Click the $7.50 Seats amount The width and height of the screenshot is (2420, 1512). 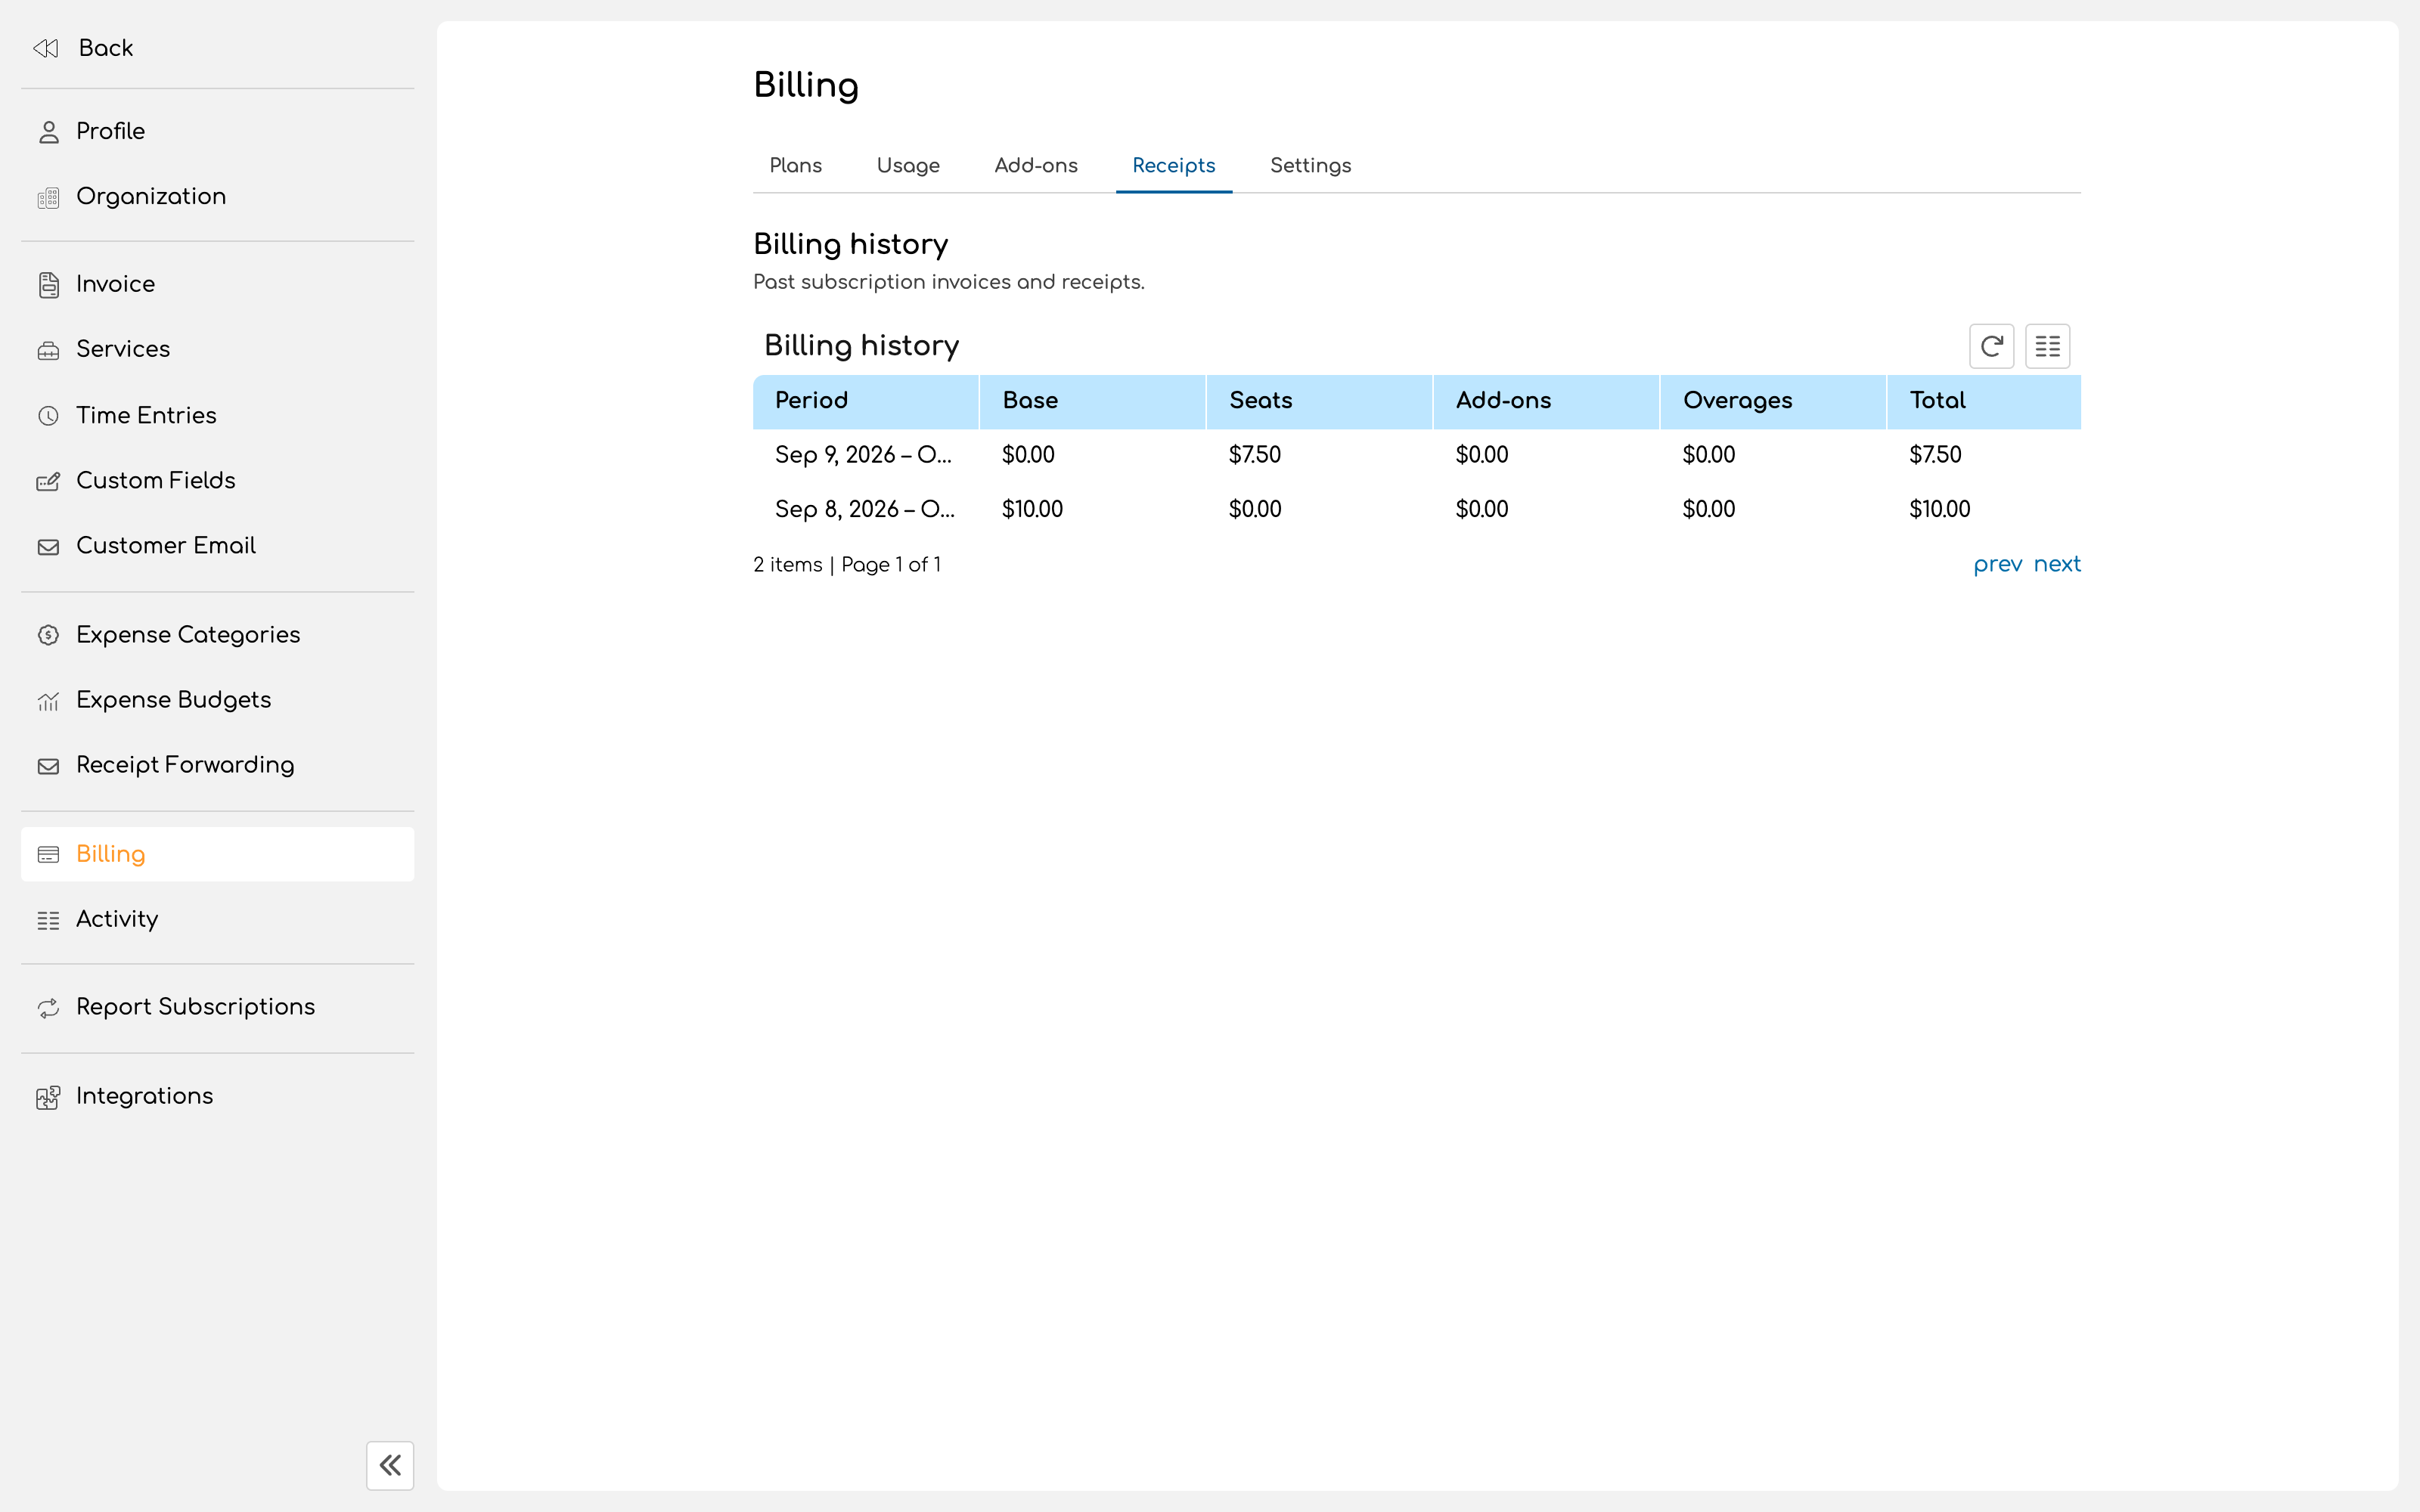click(x=1255, y=455)
